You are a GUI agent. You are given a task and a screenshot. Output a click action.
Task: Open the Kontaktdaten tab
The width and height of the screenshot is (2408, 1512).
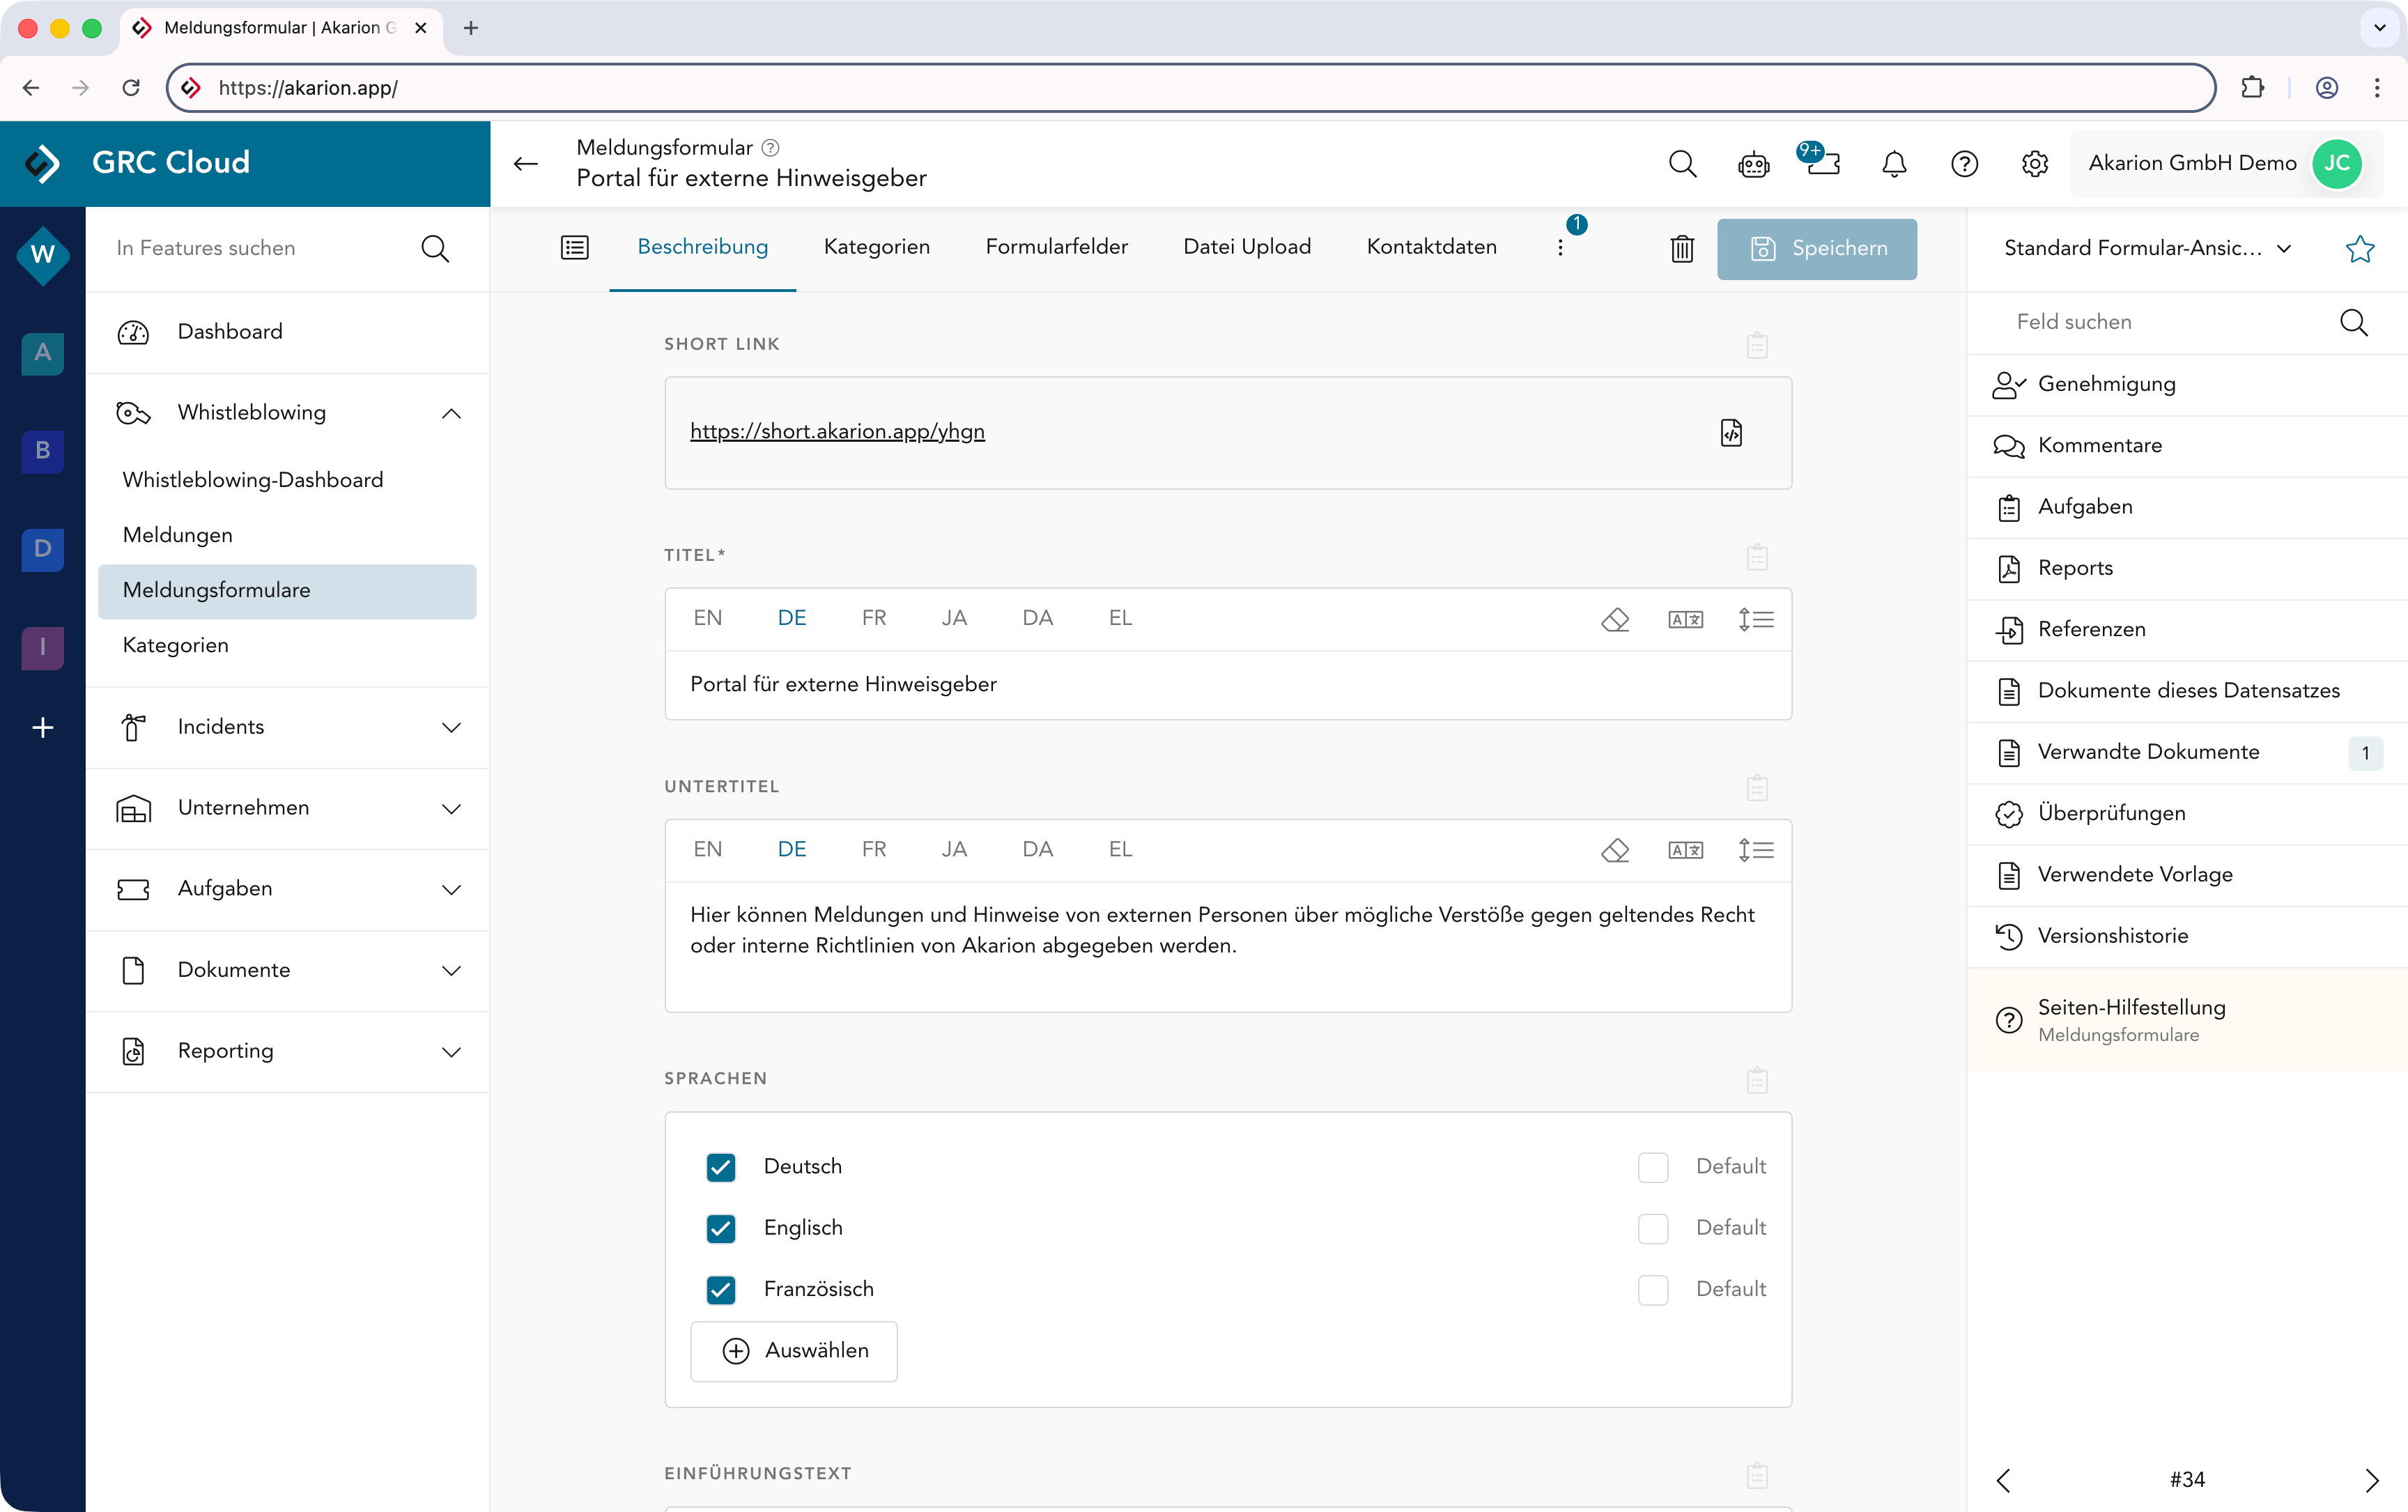1431,247
